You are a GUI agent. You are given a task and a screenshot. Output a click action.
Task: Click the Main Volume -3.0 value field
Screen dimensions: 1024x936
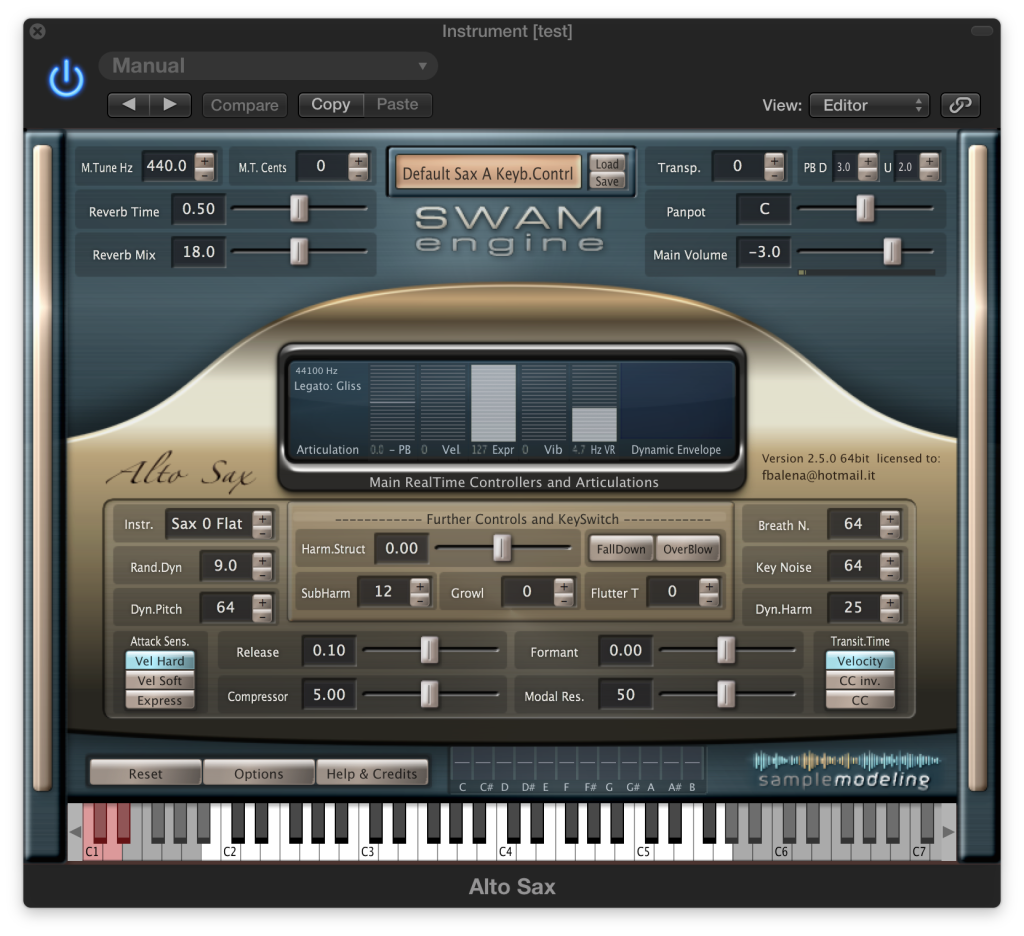764,251
